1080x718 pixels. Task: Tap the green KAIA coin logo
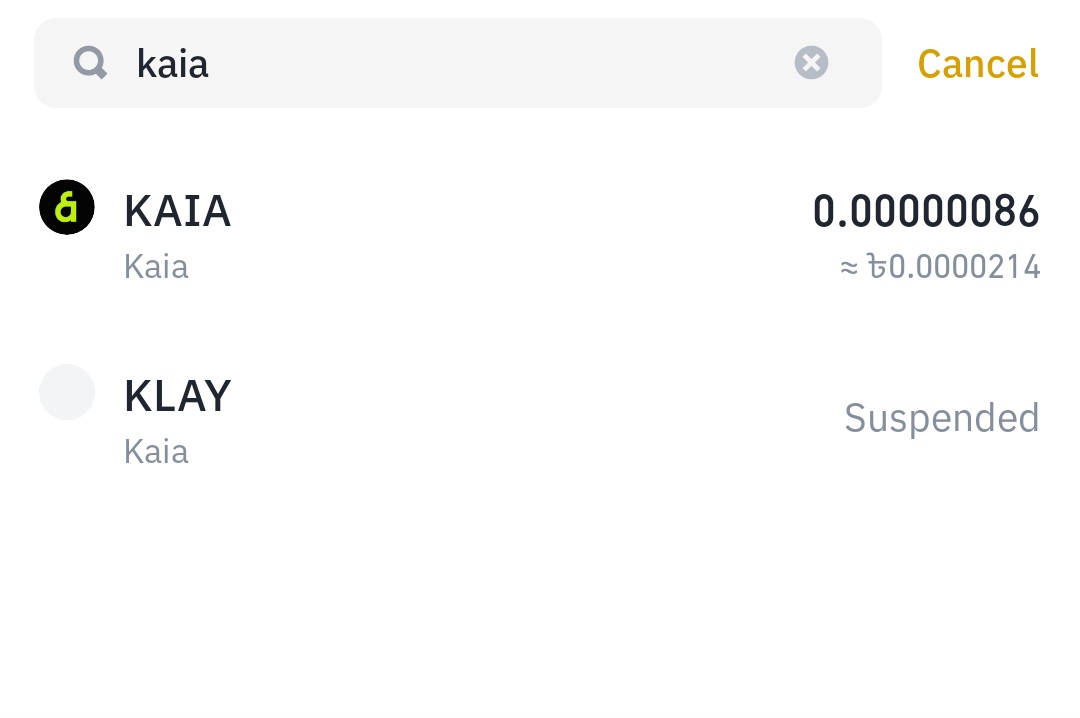point(67,208)
